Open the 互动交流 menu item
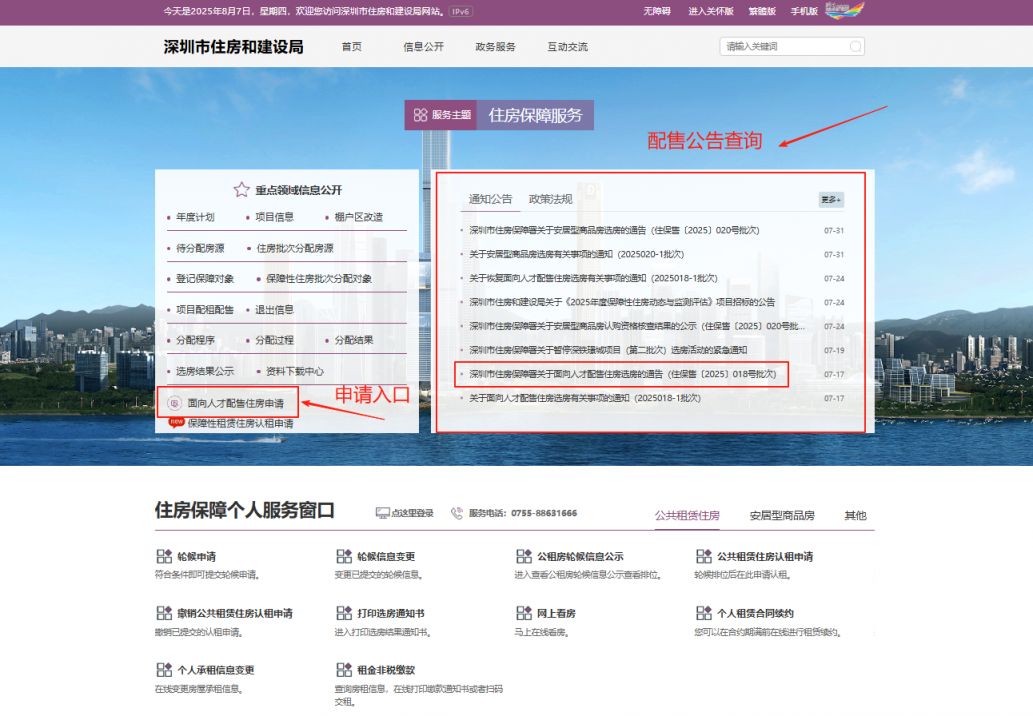 [567, 46]
